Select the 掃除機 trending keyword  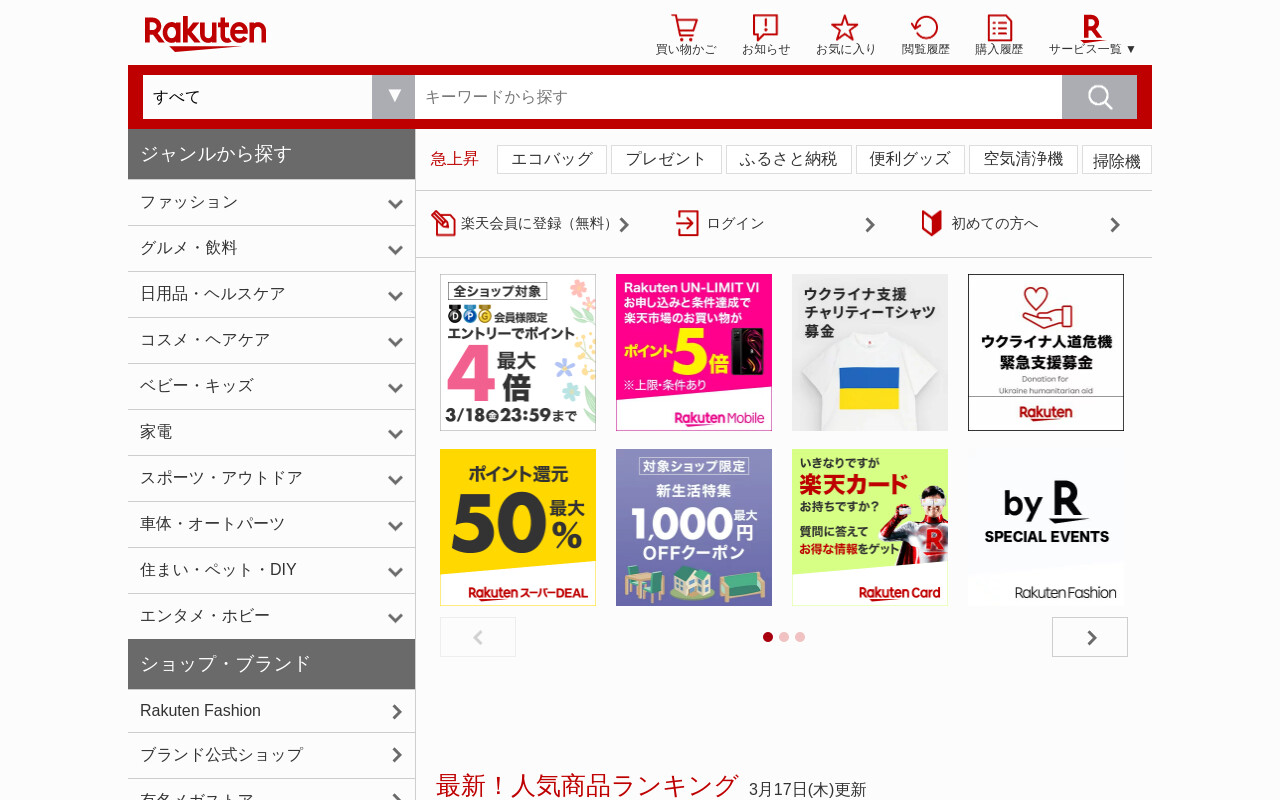point(1117,160)
